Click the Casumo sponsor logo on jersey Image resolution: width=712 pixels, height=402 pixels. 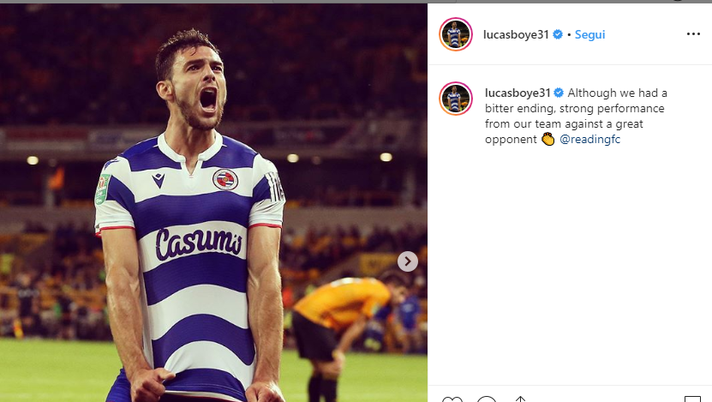(x=198, y=243)
